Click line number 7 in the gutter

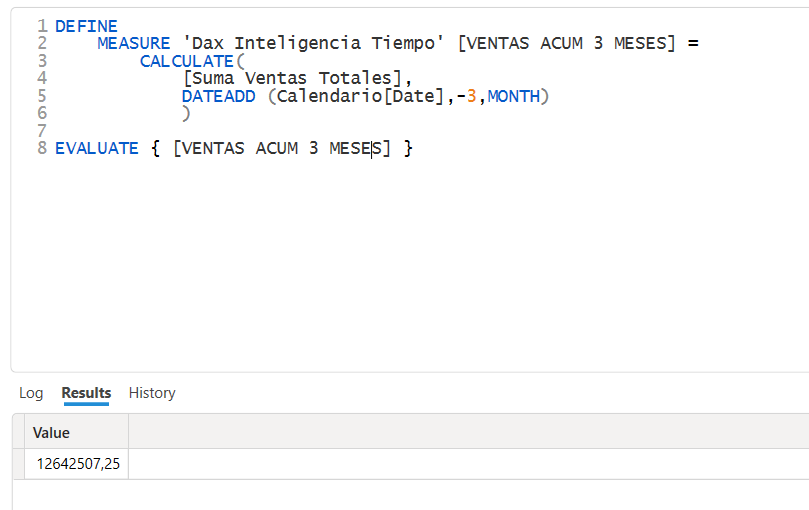click(42, 131)
